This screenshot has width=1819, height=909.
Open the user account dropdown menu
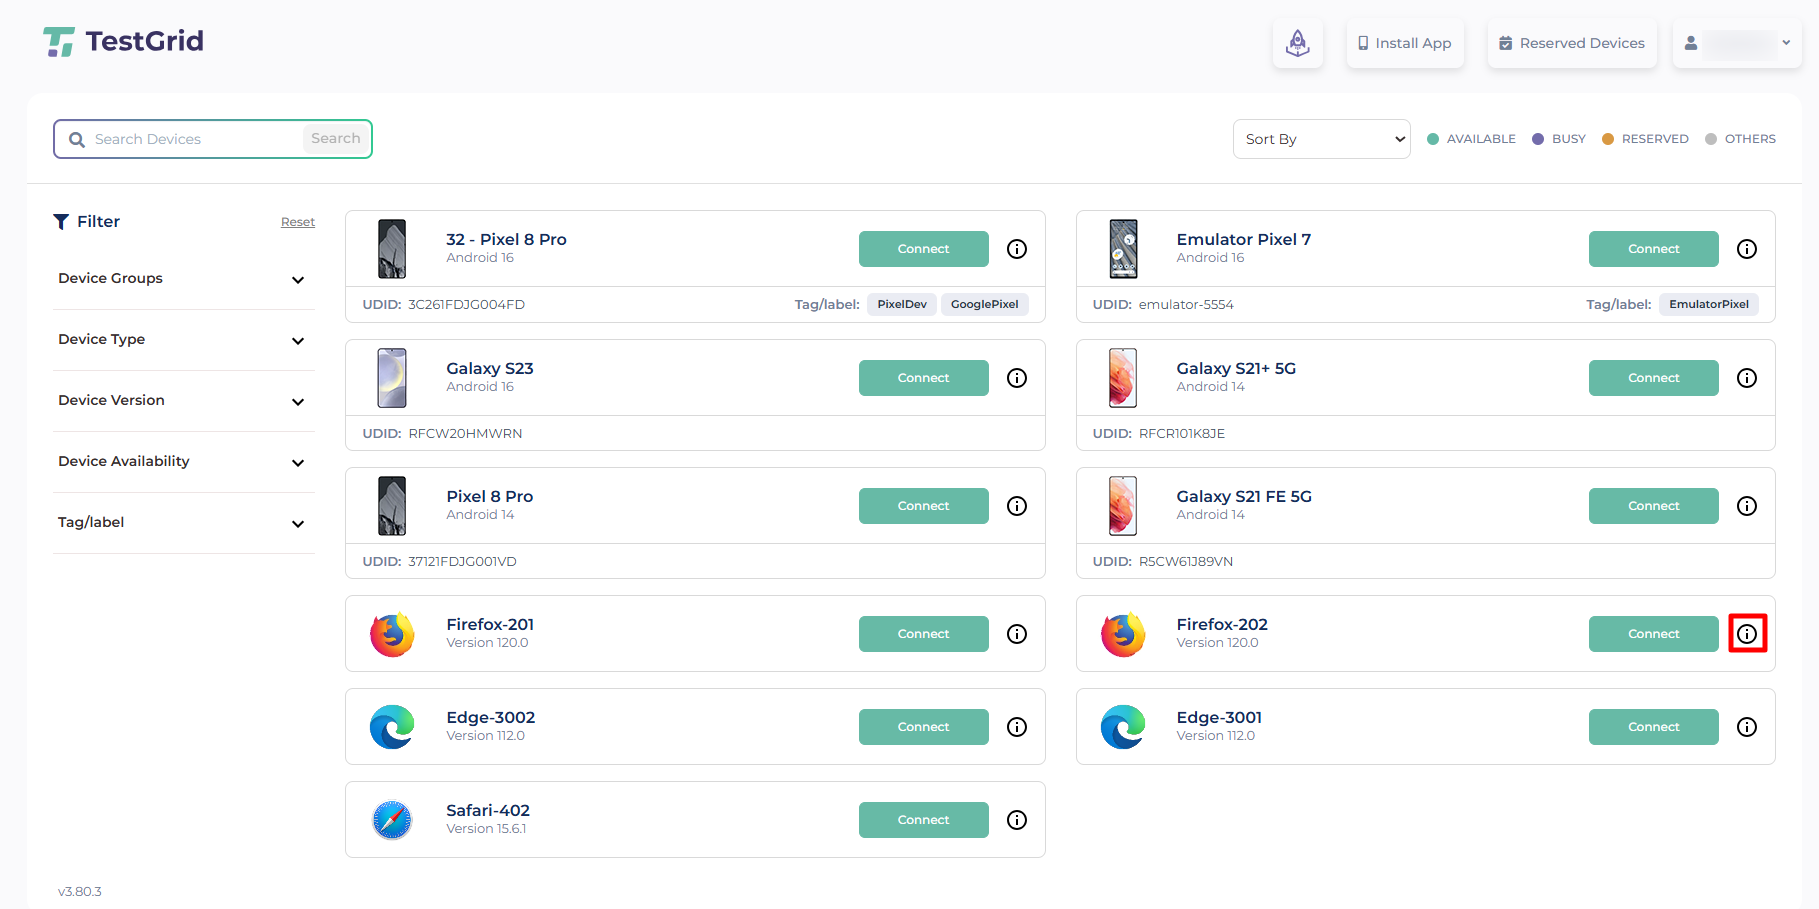click(x=1736, y=43)
